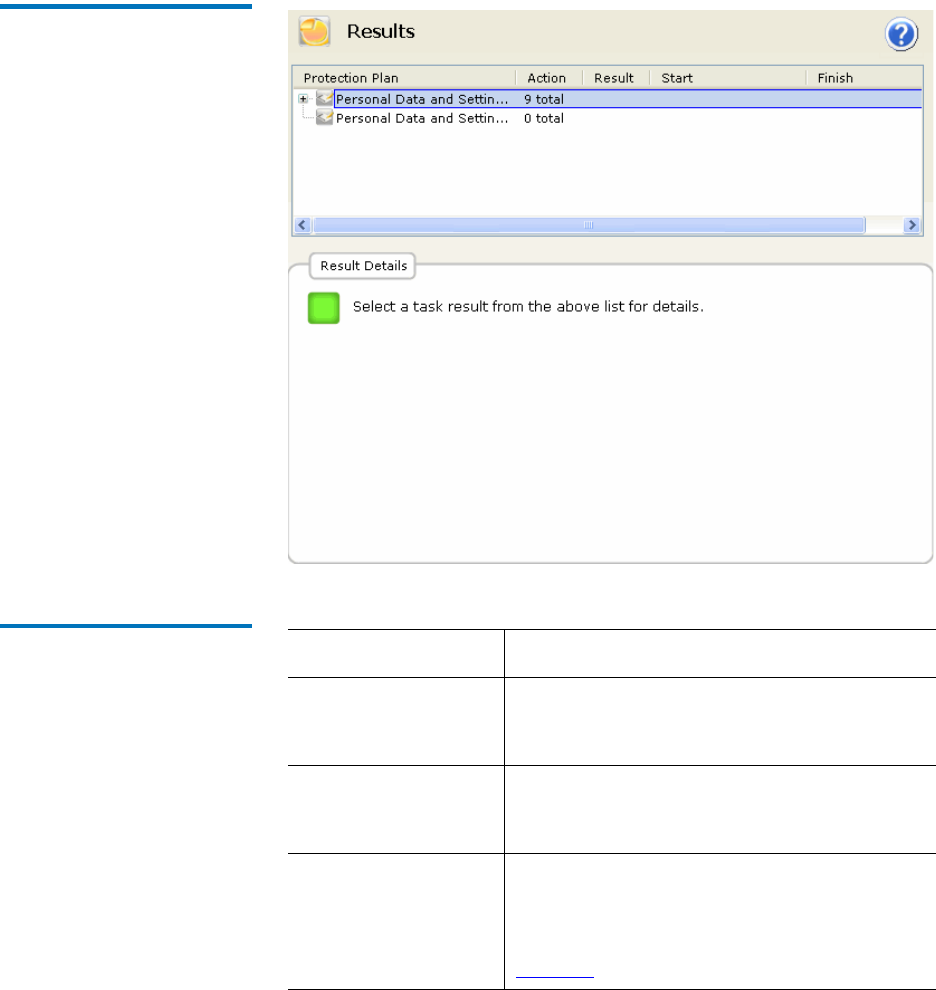Image resolution: width=936 pixels, height=990 pixels.
Task: Sort by the Result column header
Action: (x=616, y=78)
